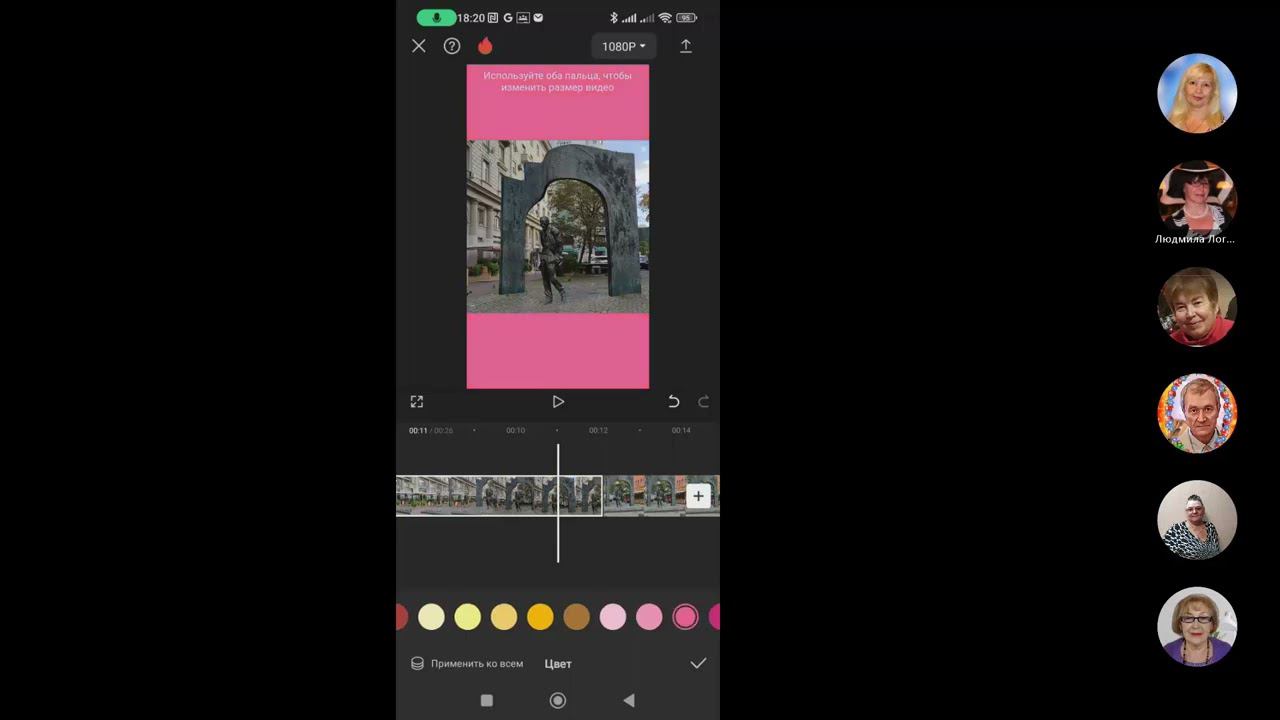Close the editor with the X icon
This screenshot has width=1280, height=720.
419,46
